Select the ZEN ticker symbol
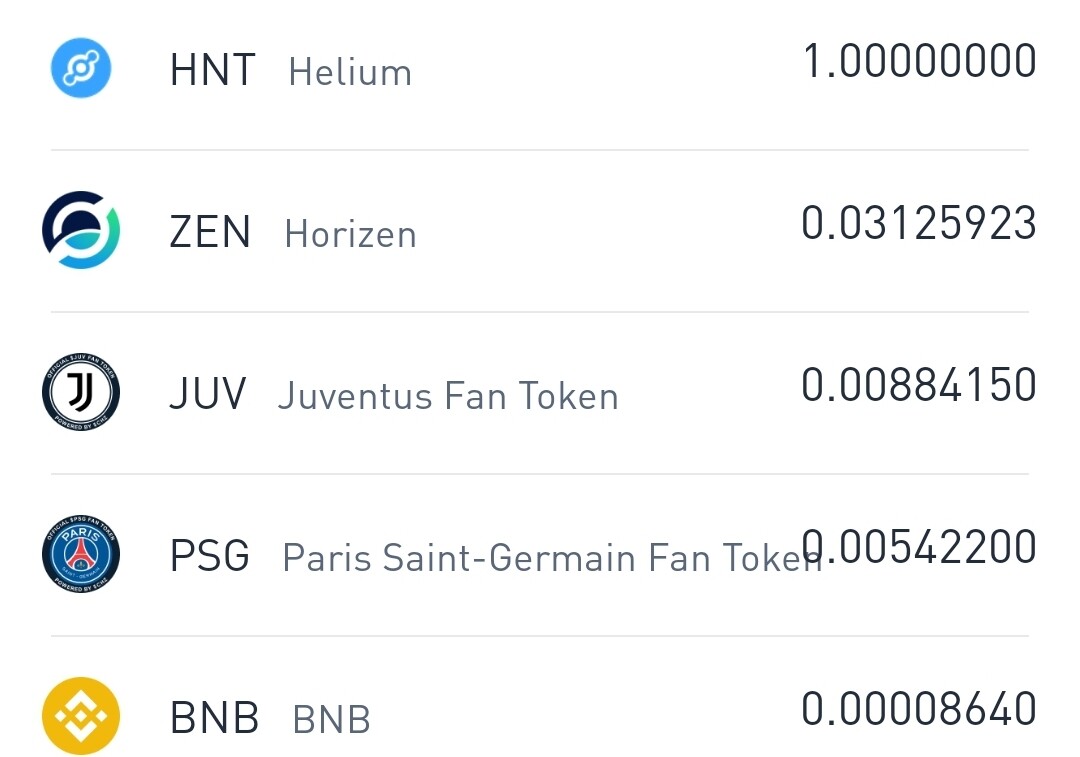Image resolution: width=1080 pixels, height=757 pixels. pyautogui.click(x=210, y=231)
